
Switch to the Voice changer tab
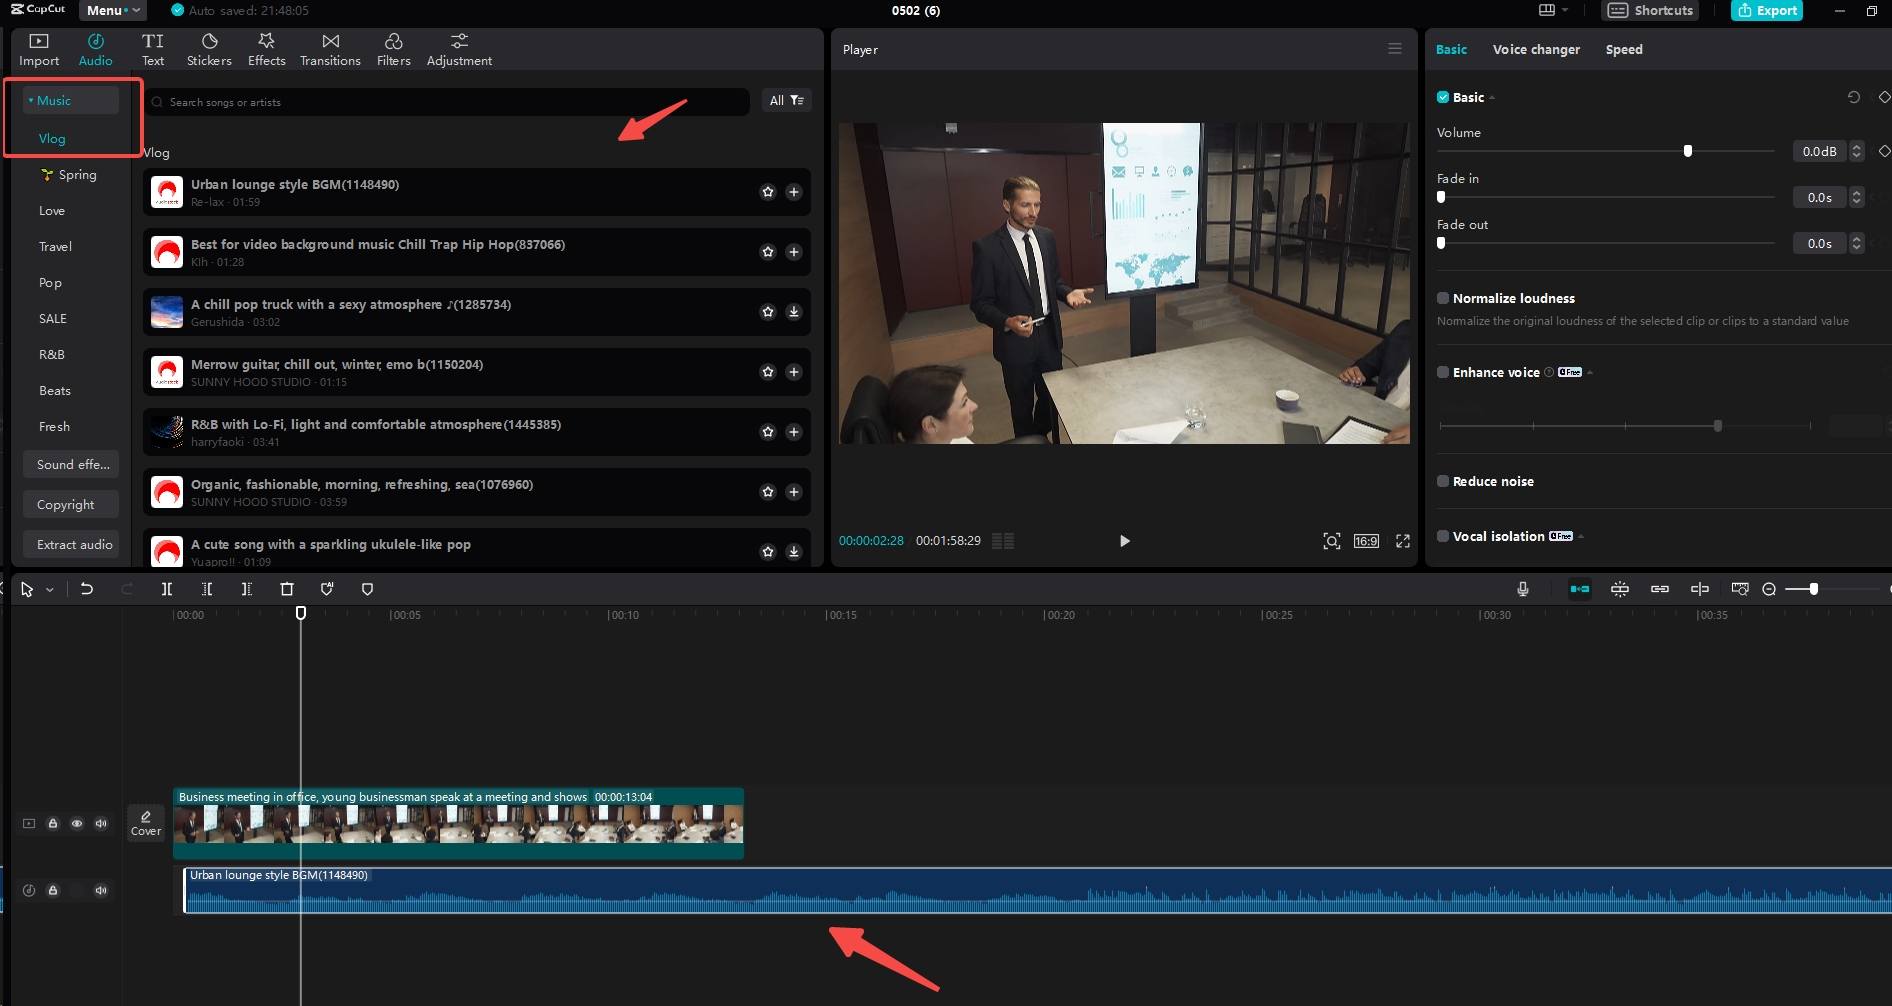coord(1536,49)
